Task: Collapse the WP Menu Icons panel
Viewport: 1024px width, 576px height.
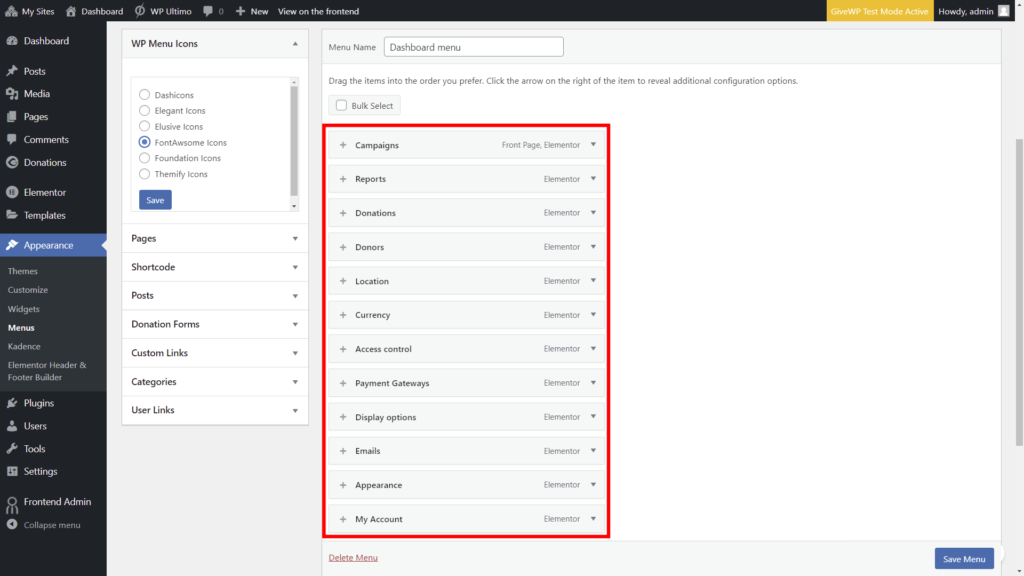Action: coord(295,44)
